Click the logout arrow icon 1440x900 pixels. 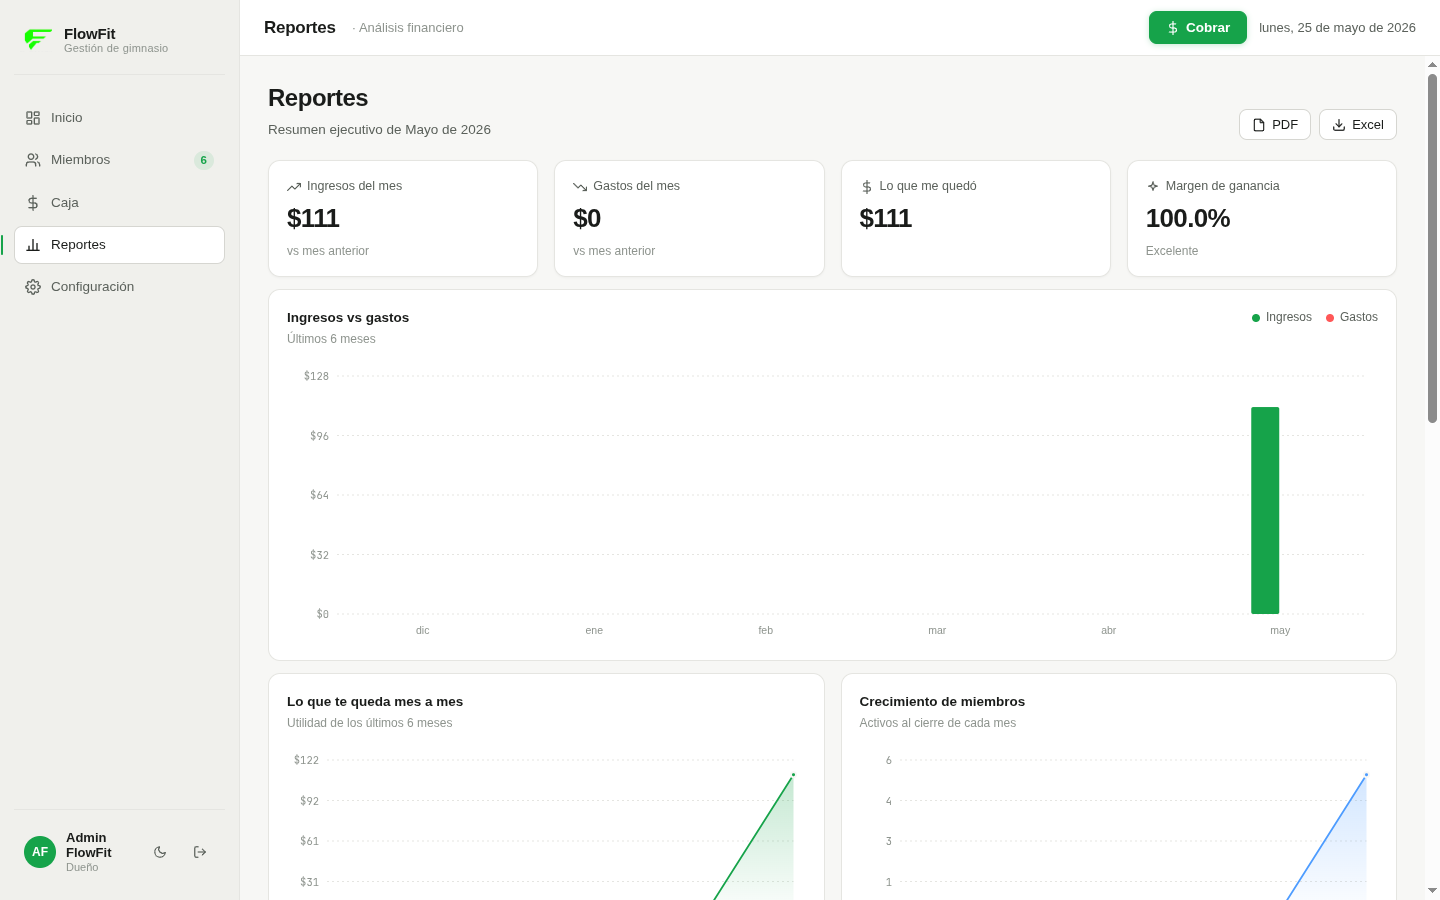point(200,852)
